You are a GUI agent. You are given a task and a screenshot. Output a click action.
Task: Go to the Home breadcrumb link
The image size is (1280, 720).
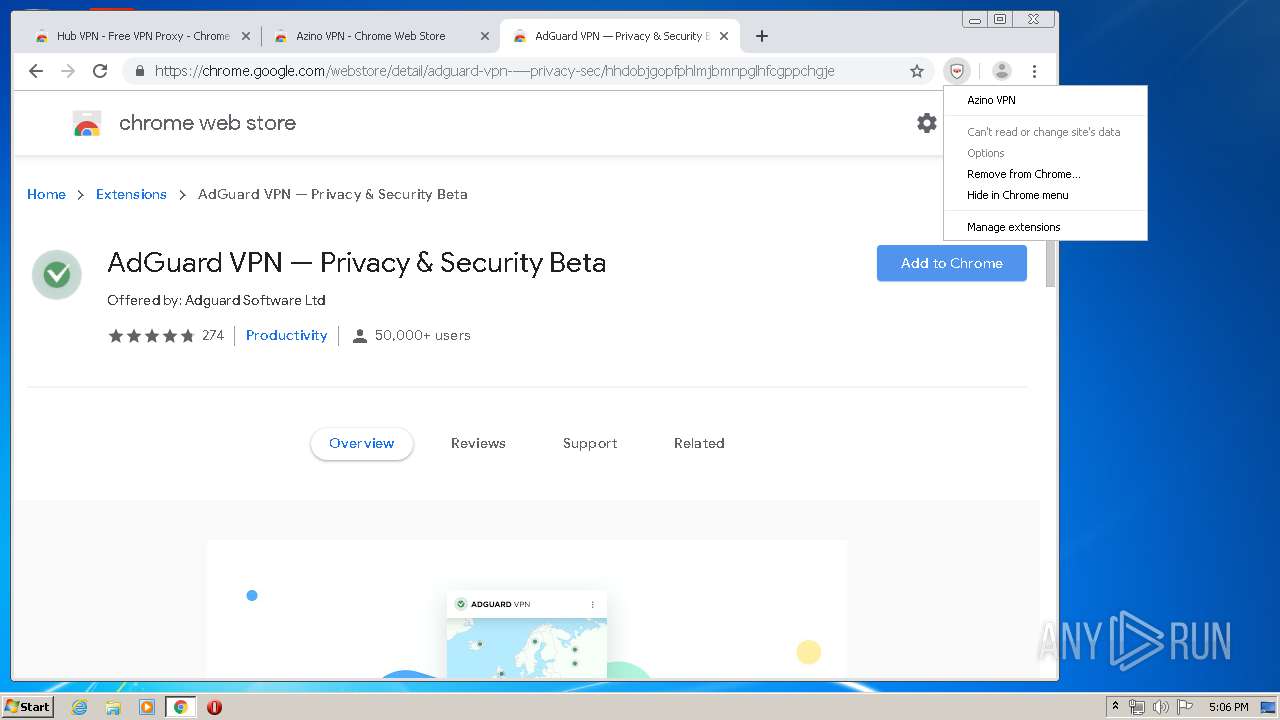46,194
